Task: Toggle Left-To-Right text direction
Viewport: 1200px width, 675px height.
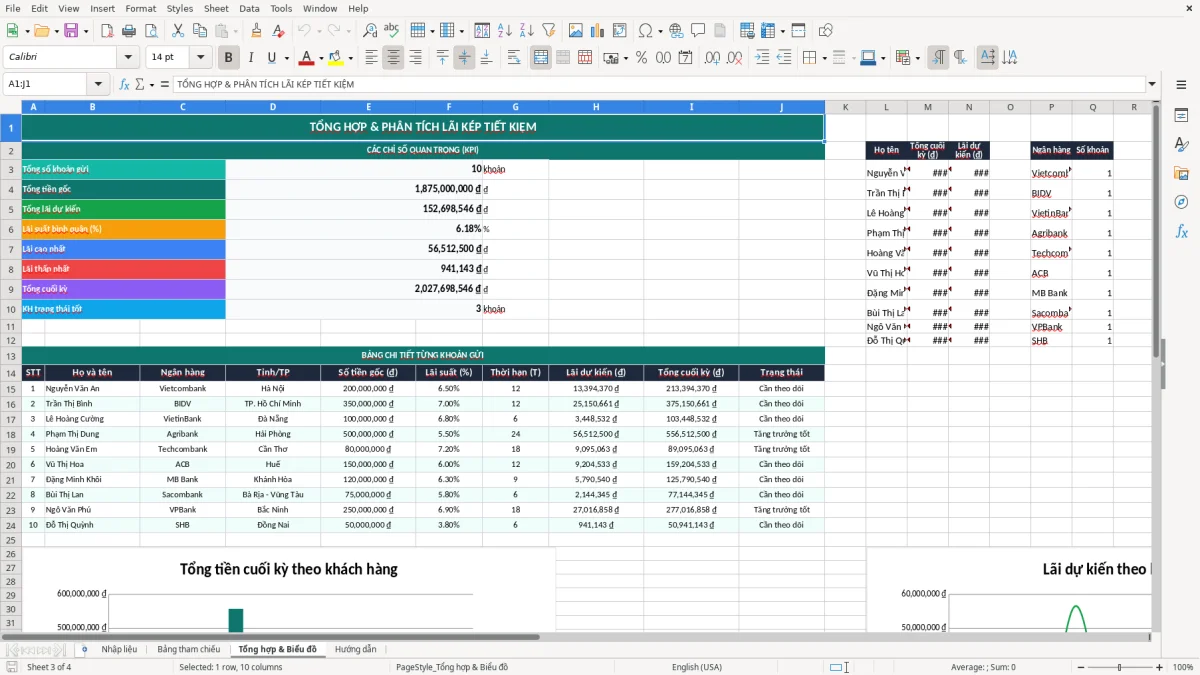Action: coord(938,58)
